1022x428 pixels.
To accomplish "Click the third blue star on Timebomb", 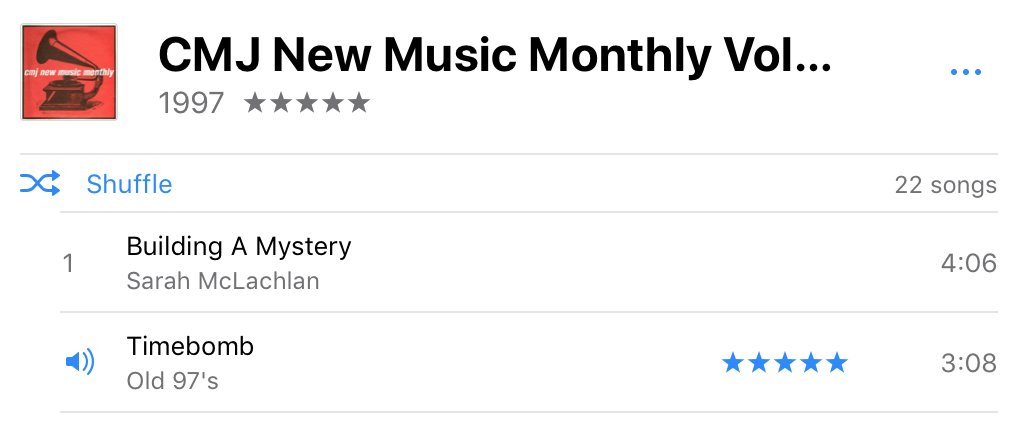I will point(784,363).
